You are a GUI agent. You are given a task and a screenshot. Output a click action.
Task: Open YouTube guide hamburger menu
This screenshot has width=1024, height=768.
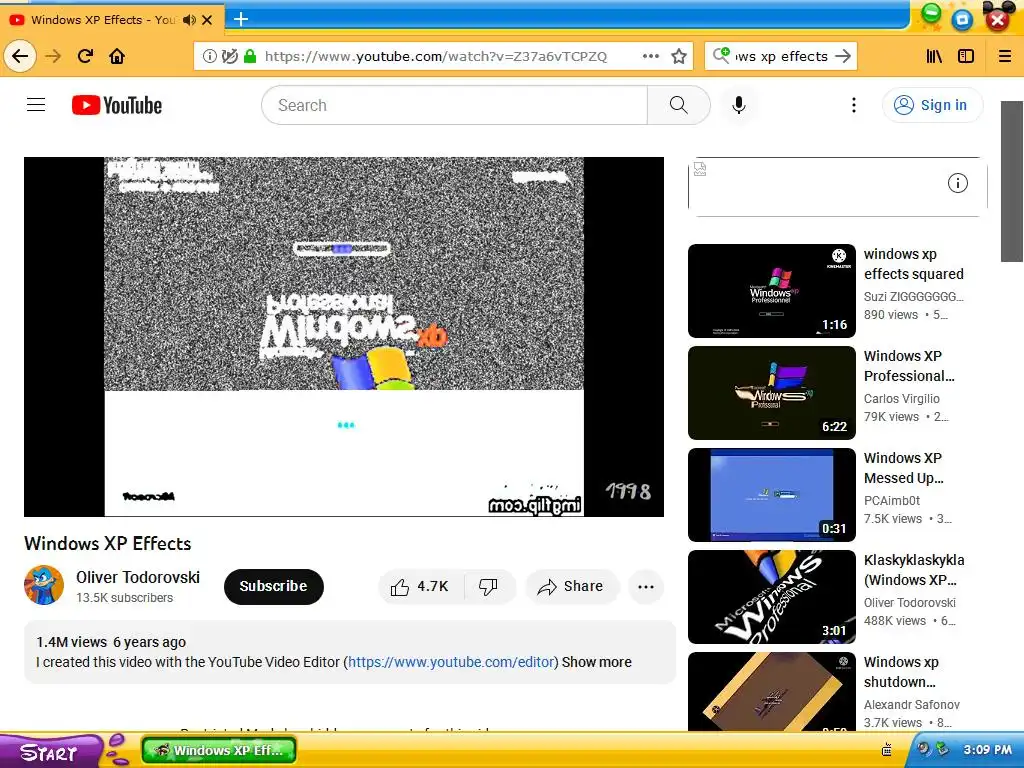point(36,104)
